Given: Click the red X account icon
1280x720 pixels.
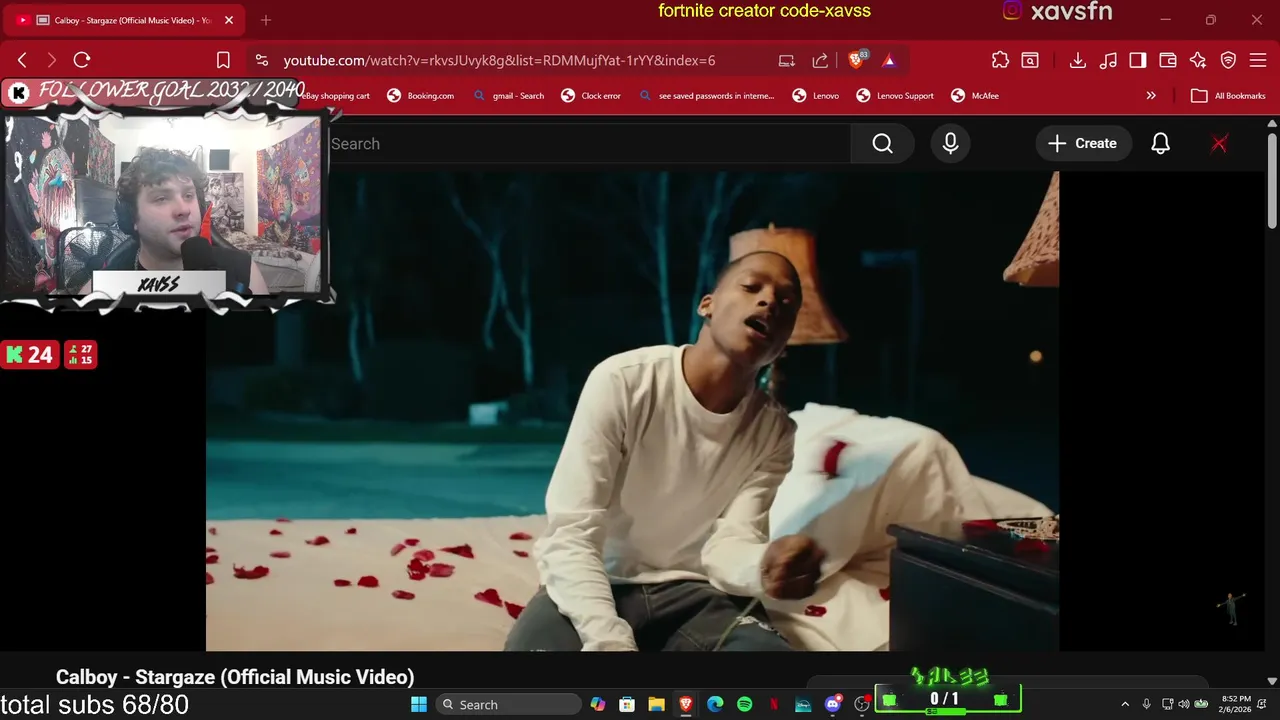Looking at the screenshot, I should tap(1219, 144).
